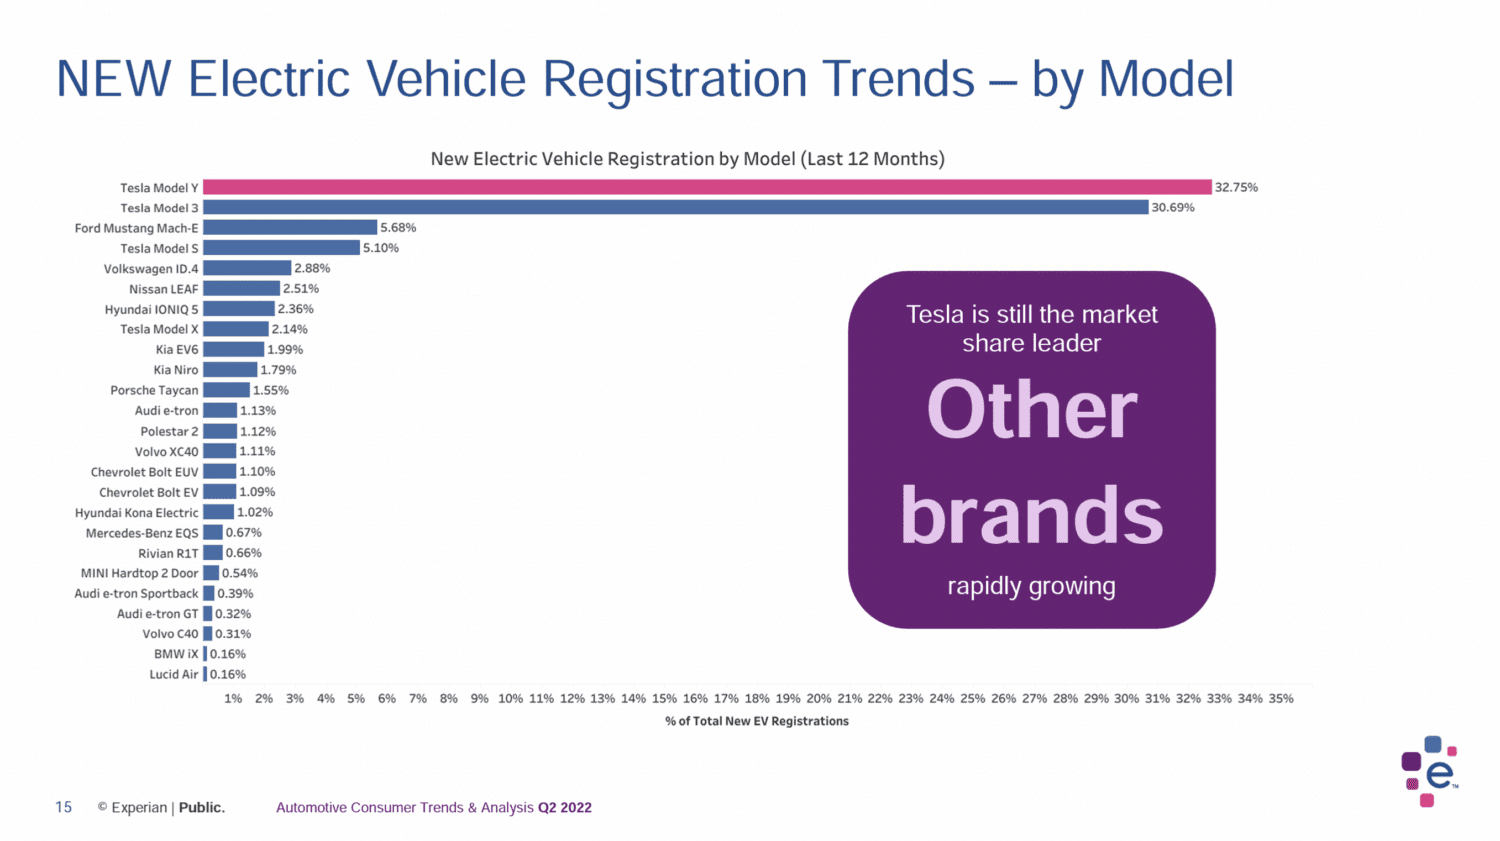The height and width of the screenshot is (841, 1500).
Task: Click the 'Volkswagen ID.4' row label
Action: 151,269
